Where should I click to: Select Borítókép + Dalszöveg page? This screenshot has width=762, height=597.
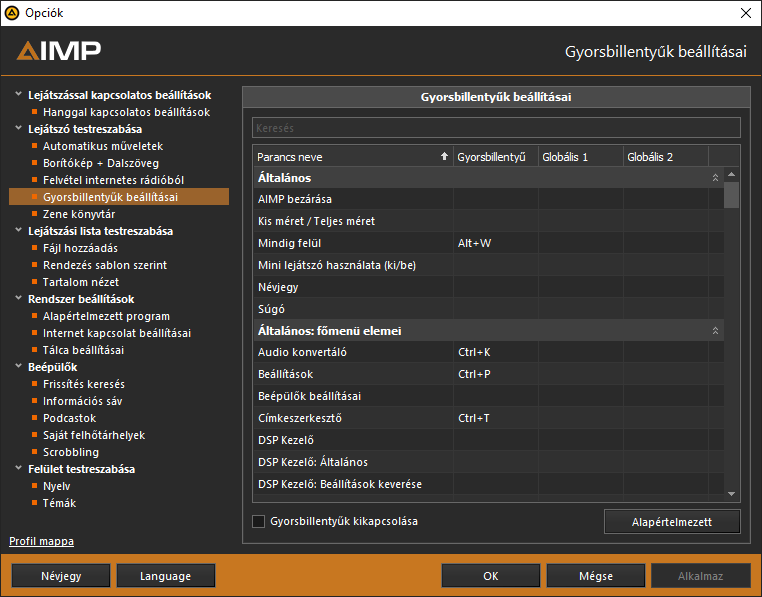(101, 163)
